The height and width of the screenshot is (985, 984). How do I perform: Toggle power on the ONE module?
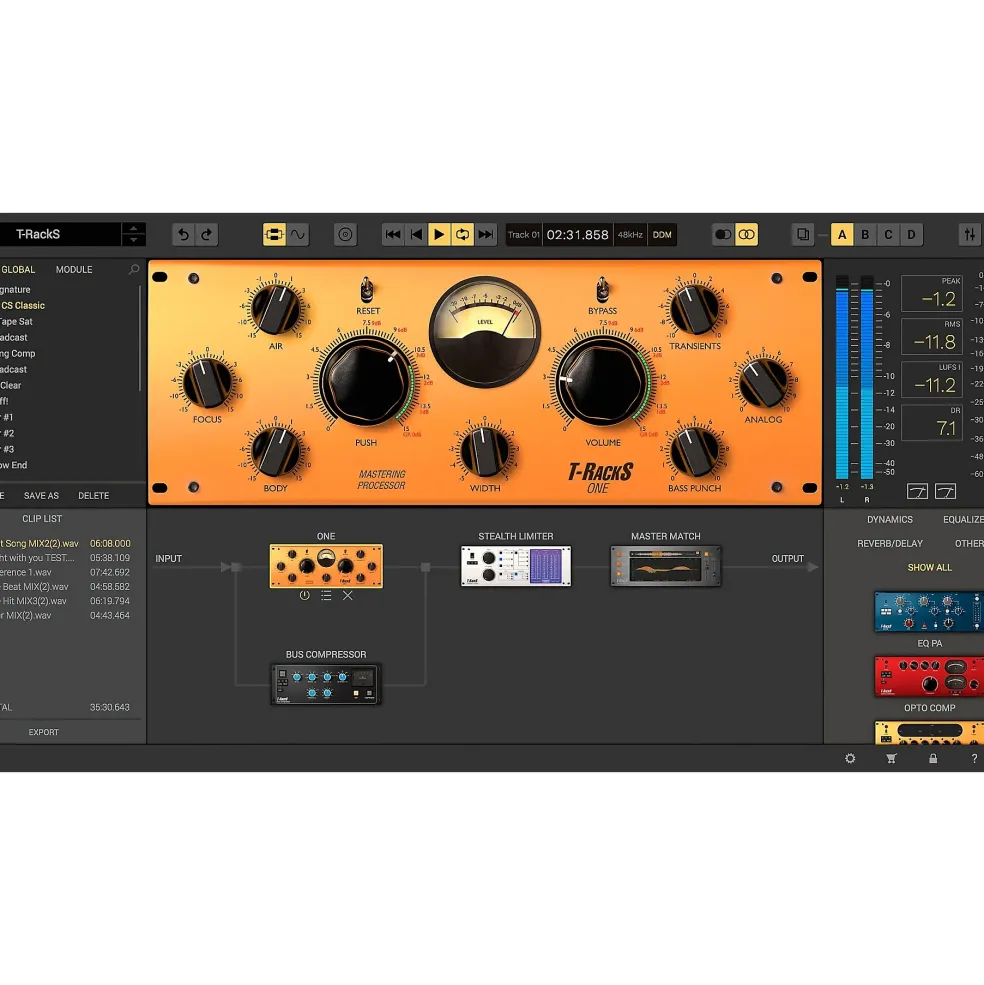coord(305,596)
